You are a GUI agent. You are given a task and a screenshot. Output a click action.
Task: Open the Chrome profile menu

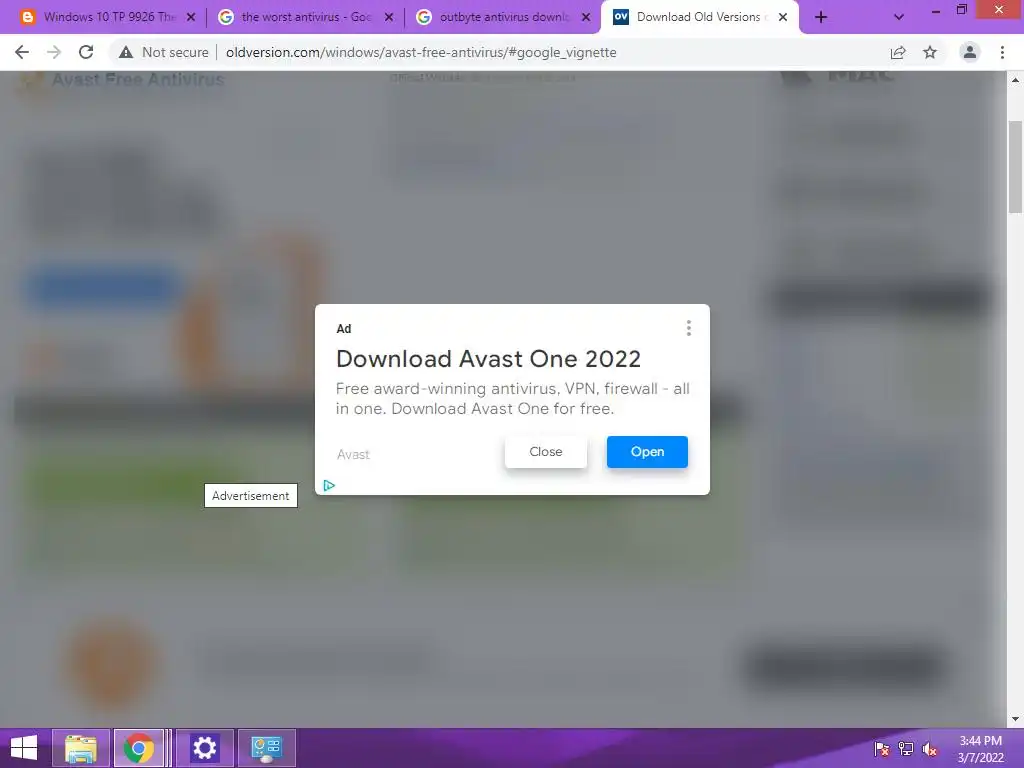tap(970, 52)
